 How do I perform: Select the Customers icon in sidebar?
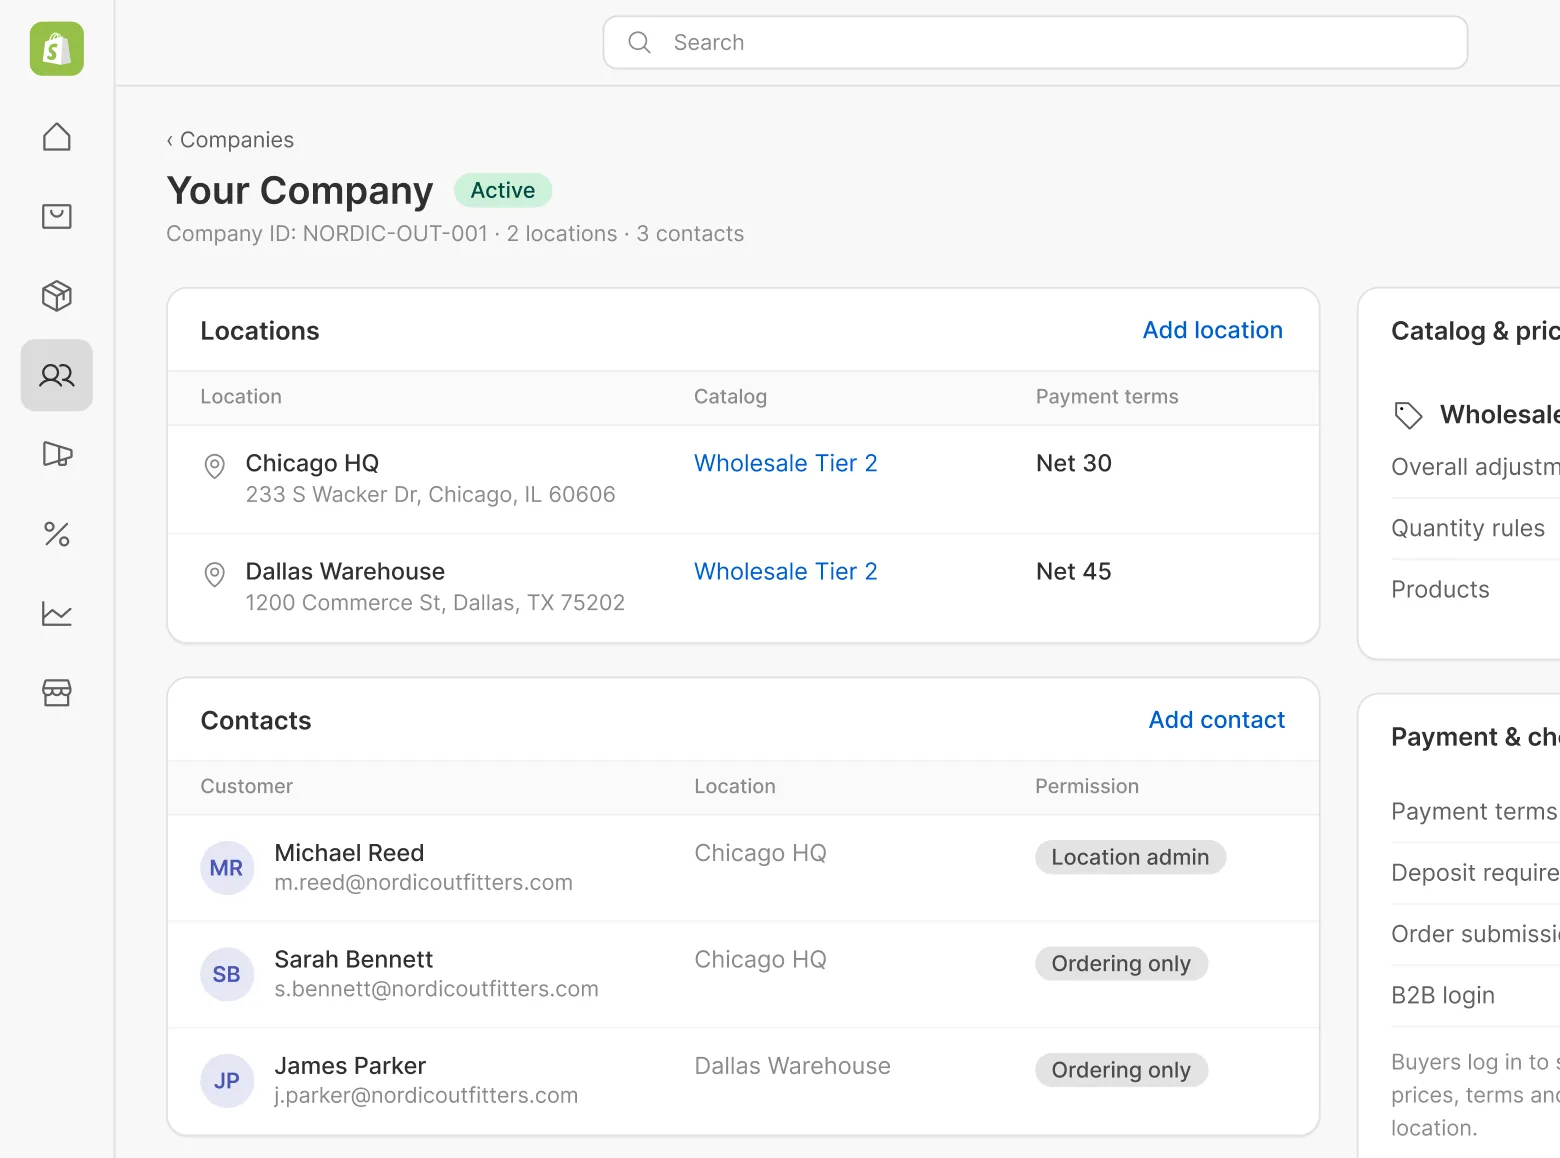(x=57, y=375)
